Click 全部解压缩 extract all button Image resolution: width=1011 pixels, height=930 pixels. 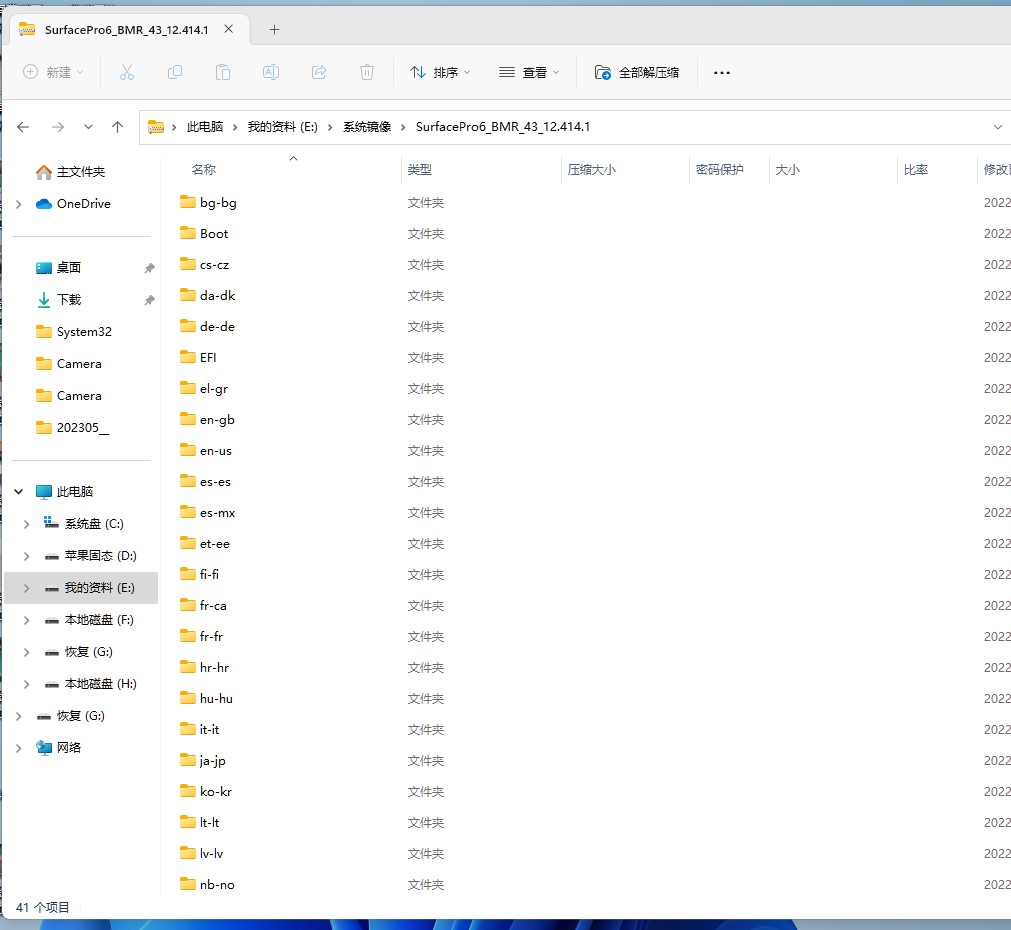point(636,72)
